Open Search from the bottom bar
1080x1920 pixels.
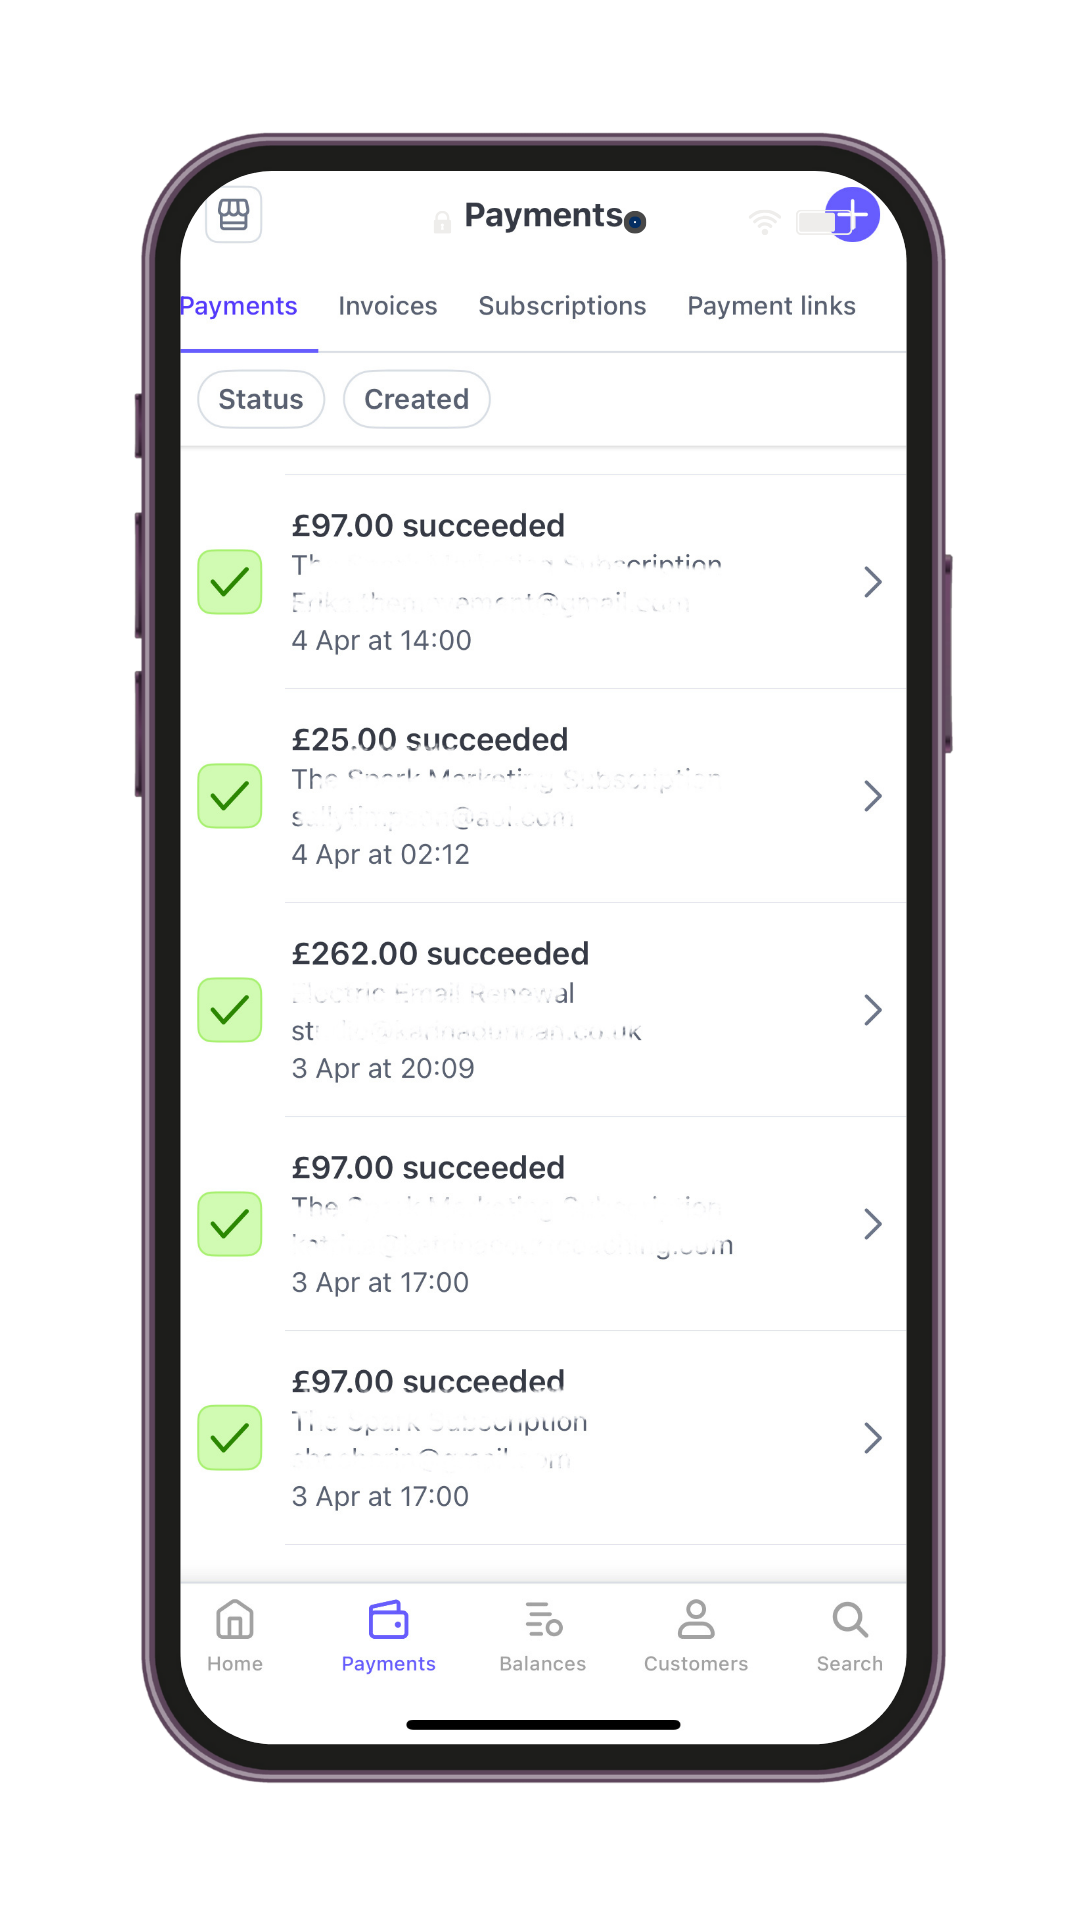coord(850,1636)
